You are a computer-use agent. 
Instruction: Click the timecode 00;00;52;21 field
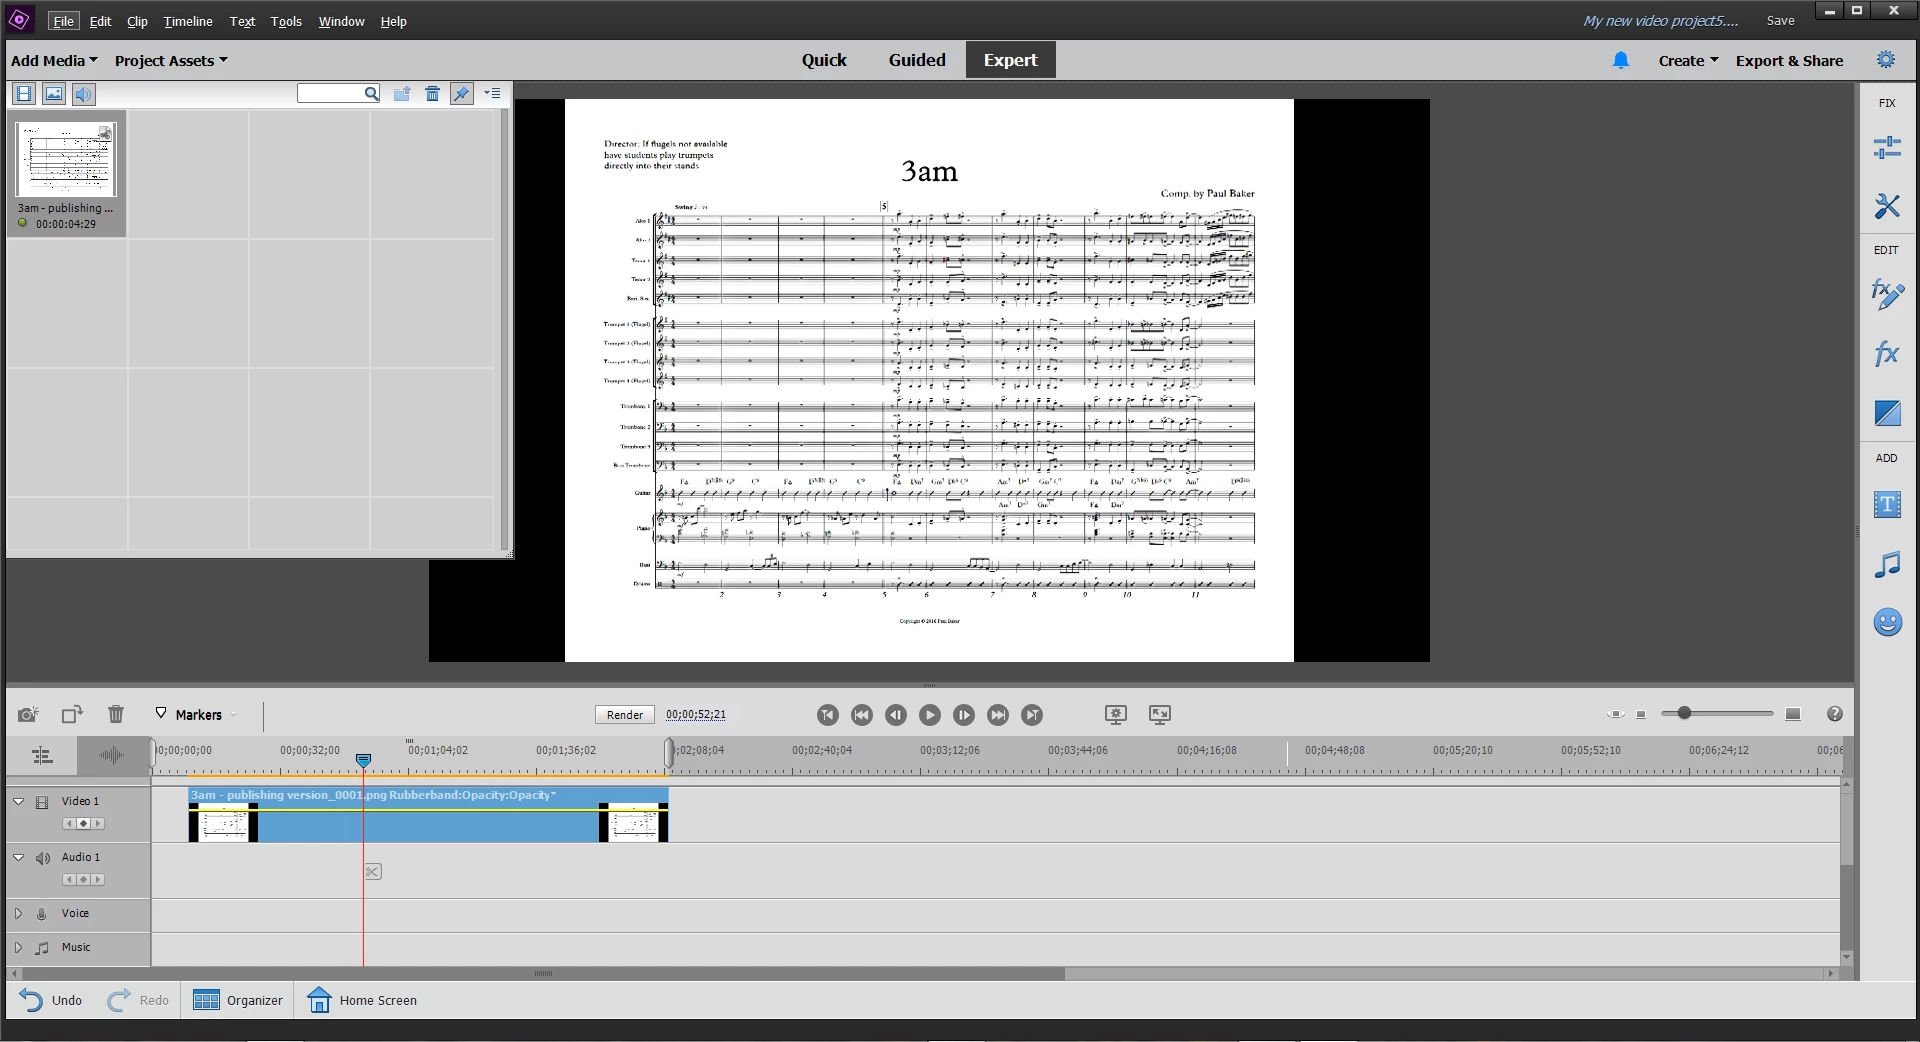[696, 714]
